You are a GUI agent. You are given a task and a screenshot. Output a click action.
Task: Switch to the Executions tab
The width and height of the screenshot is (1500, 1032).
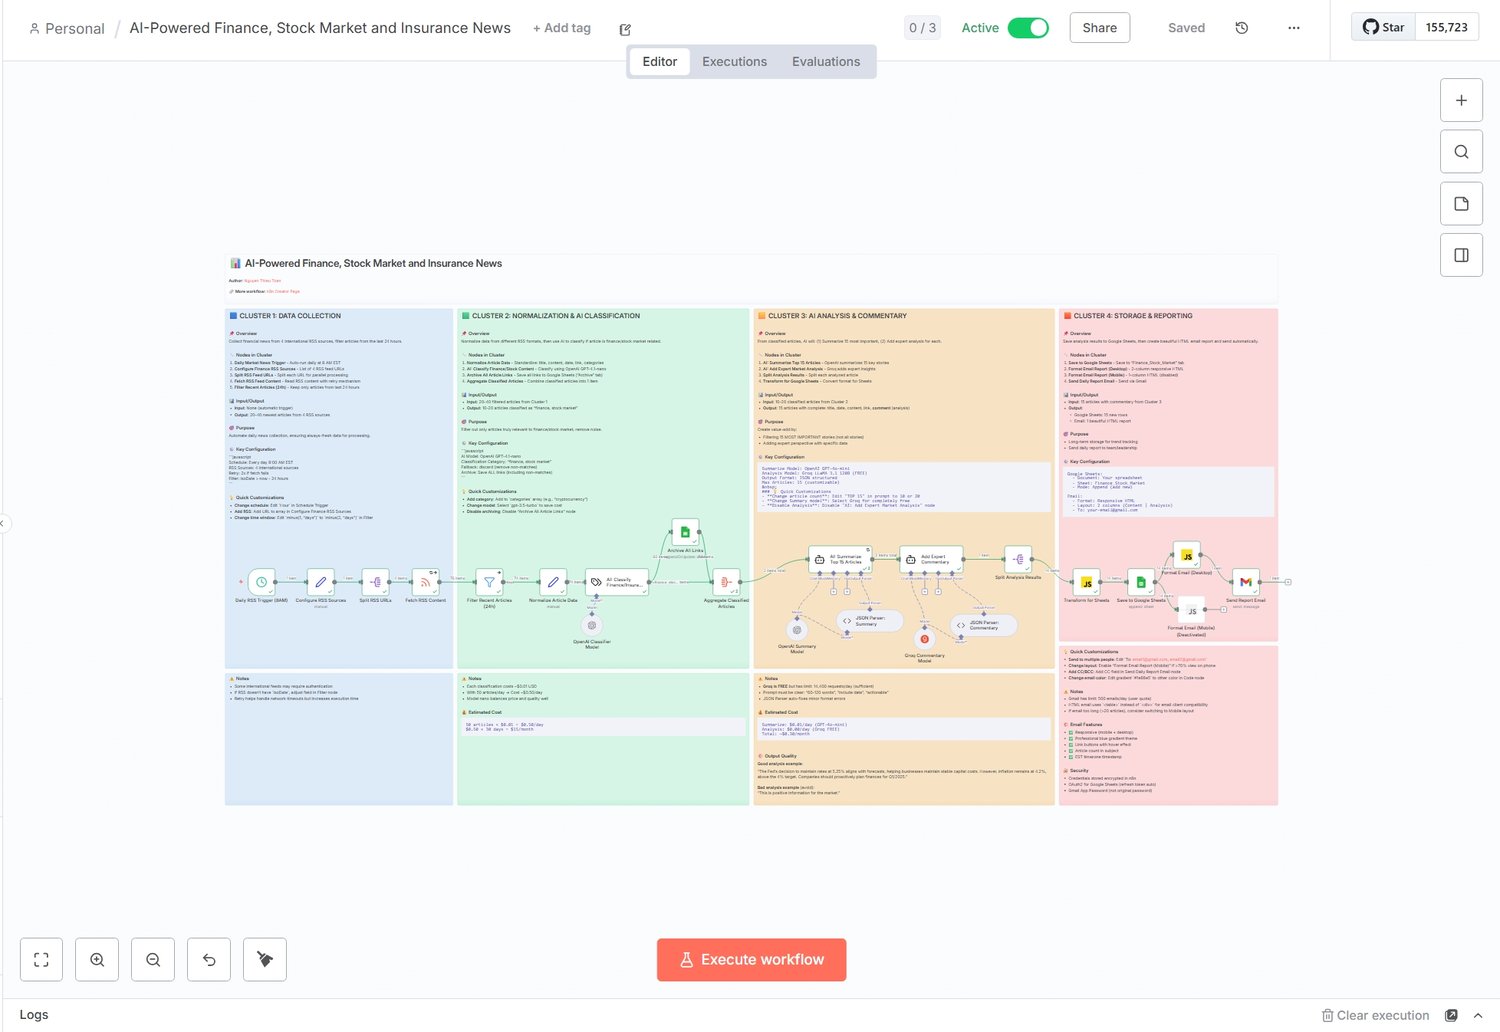pos(735,62)
